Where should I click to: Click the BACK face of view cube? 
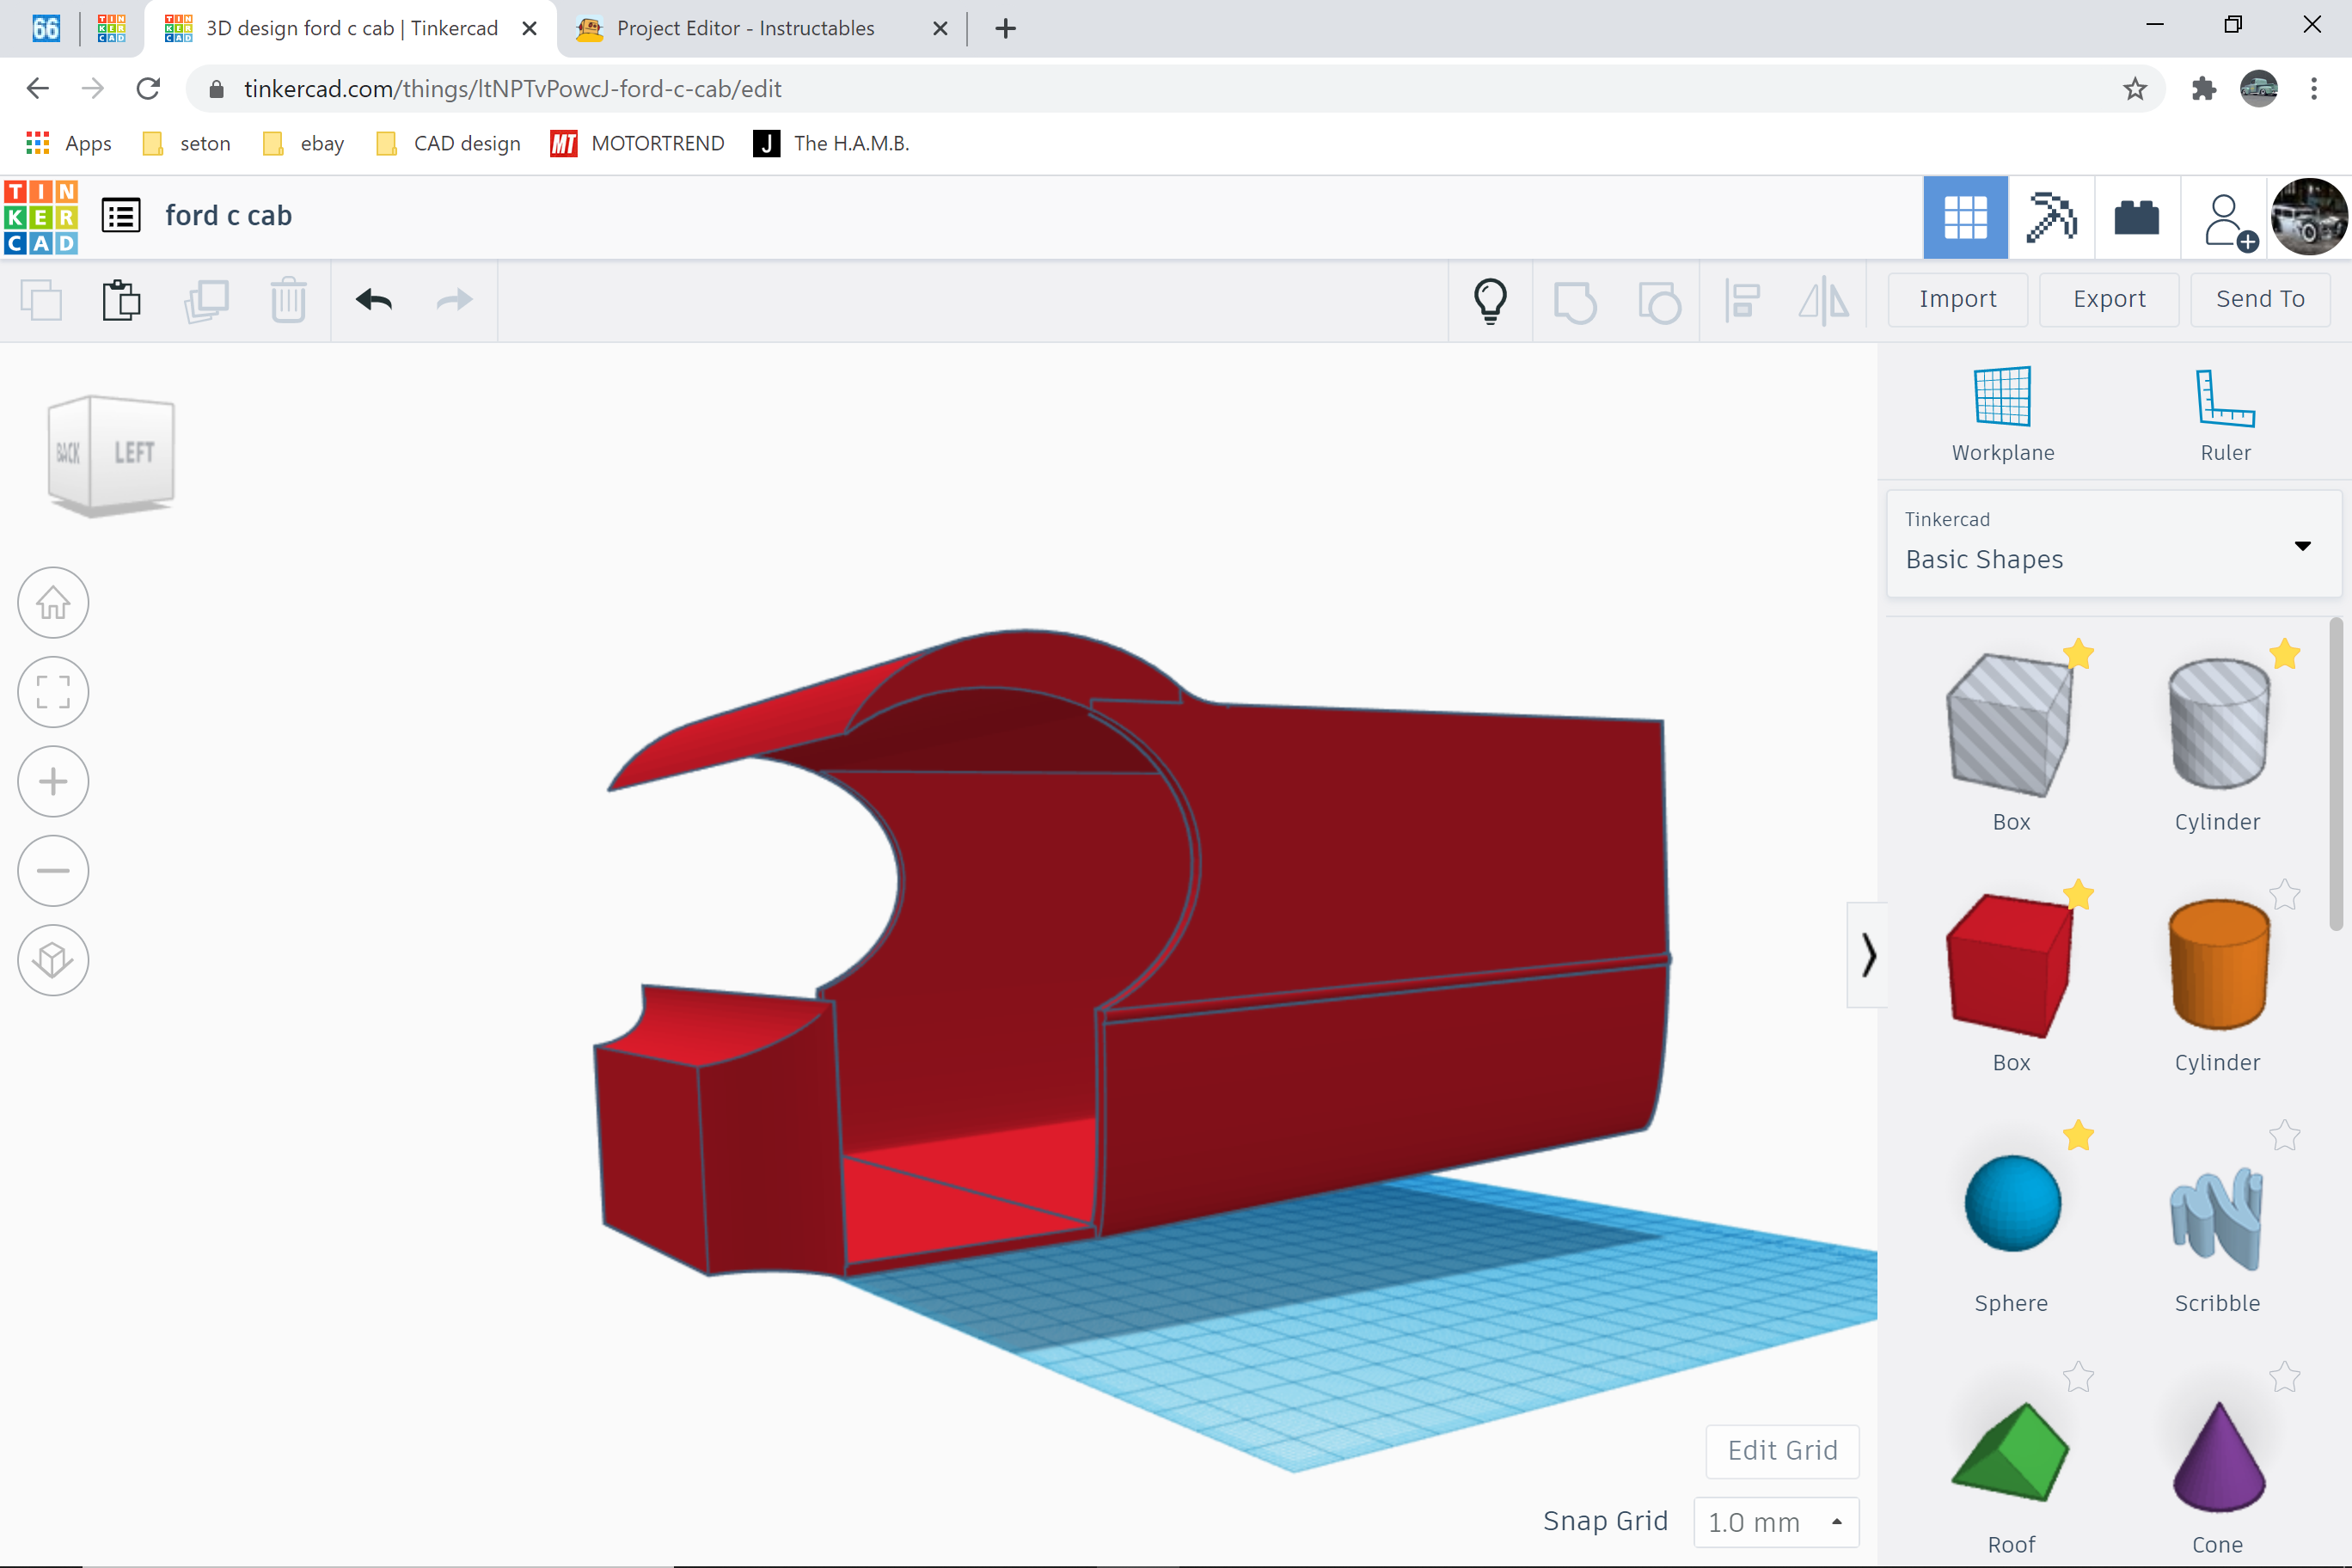click(68, 453)
